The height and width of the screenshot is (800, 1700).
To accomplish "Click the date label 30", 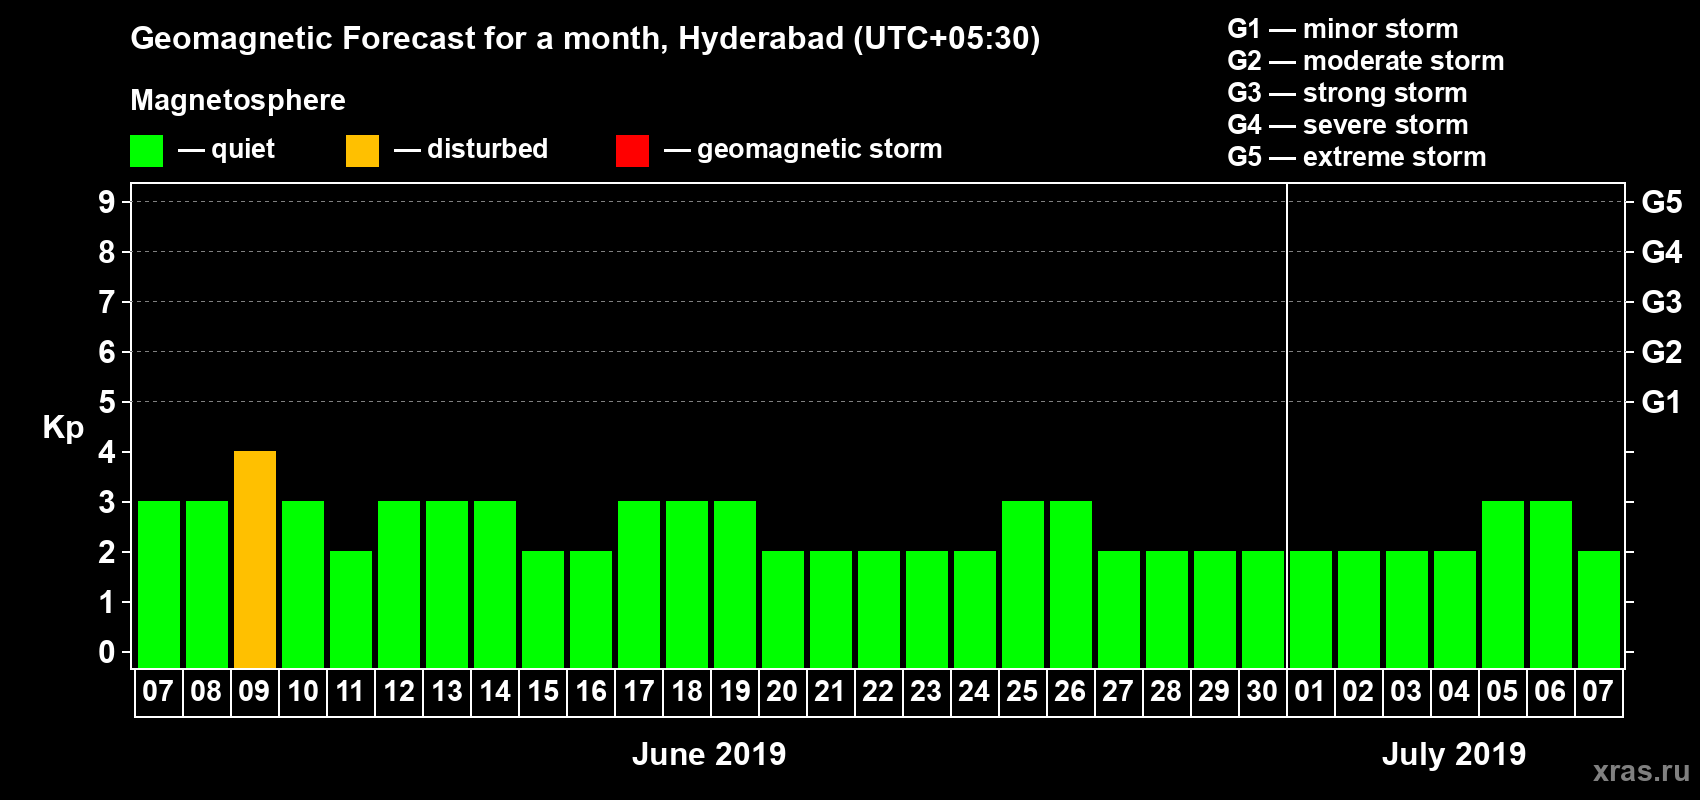I will 1262,692.
